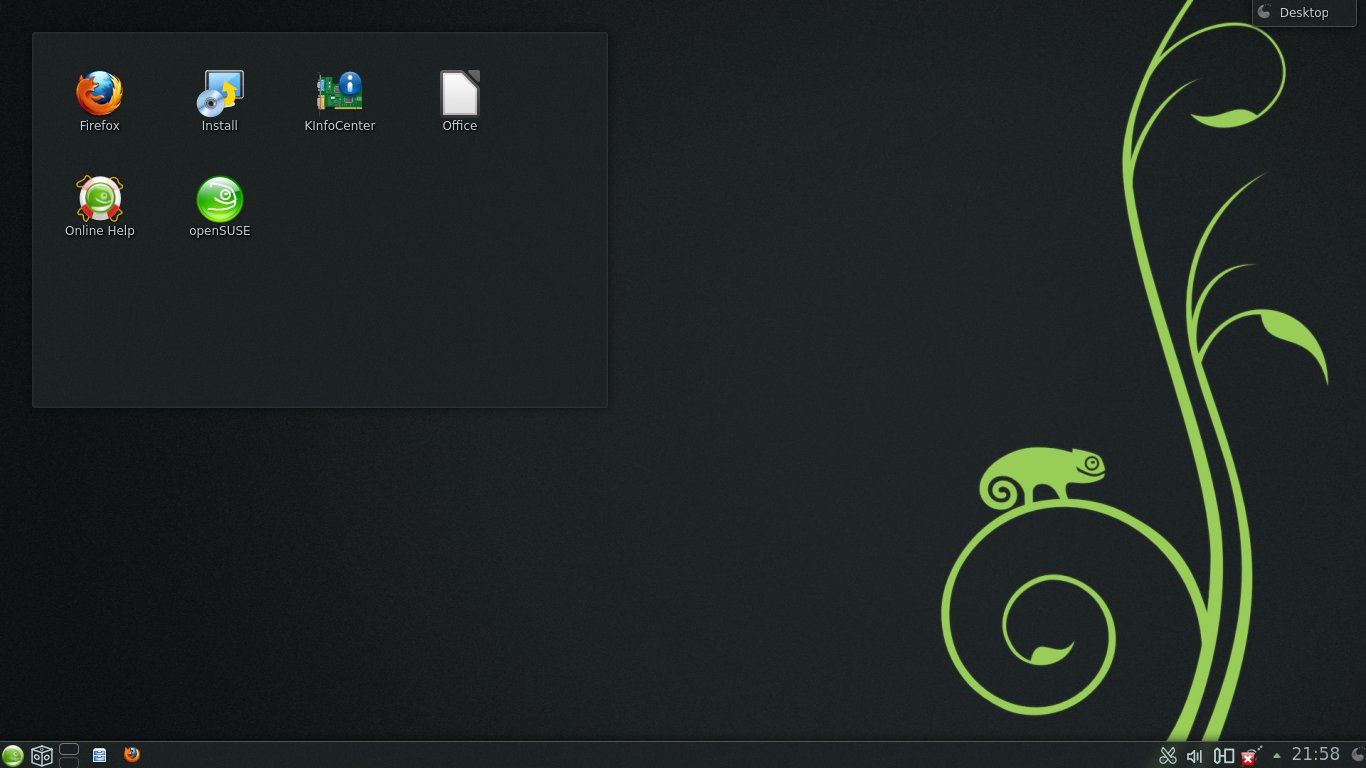The image size is (1366, 768).
Task: Expand hidden system tray icons arrow
Action: click(x=1277, y=755)
